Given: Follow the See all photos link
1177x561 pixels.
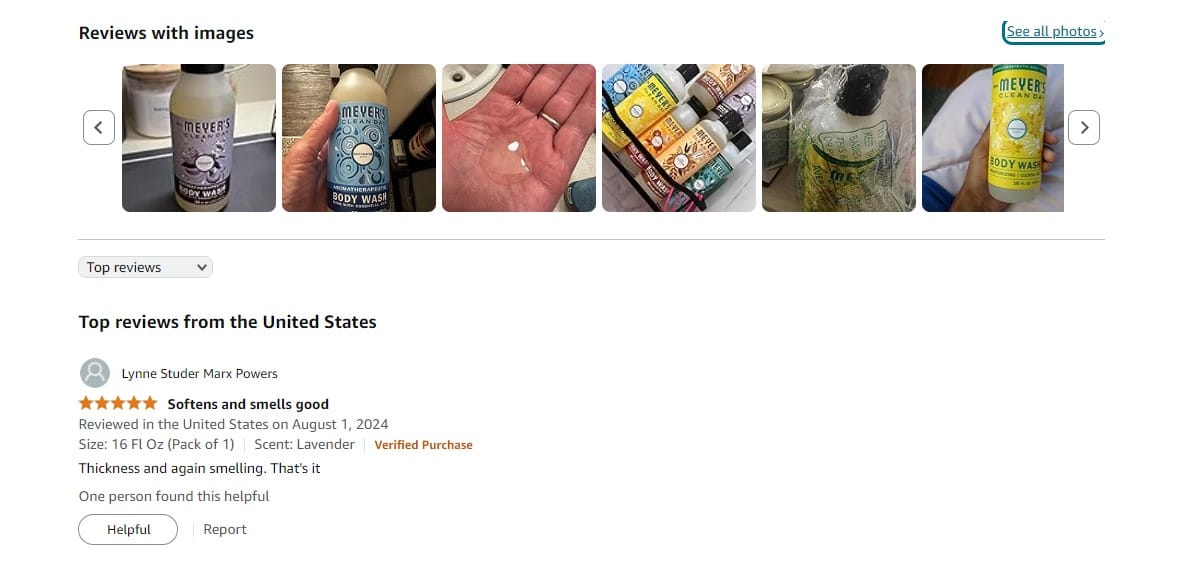Looking at the screenshot, I should click(1052, 32).
